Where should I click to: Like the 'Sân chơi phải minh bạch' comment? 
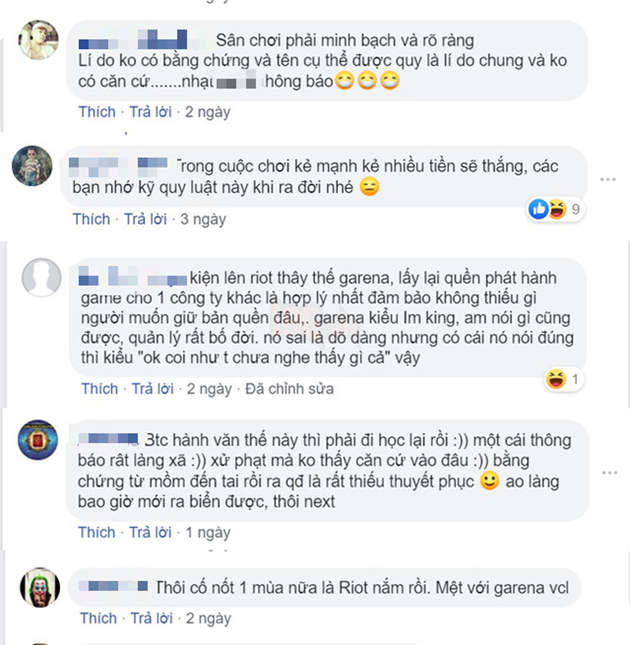pyautogui.click(x=97, y=112)
